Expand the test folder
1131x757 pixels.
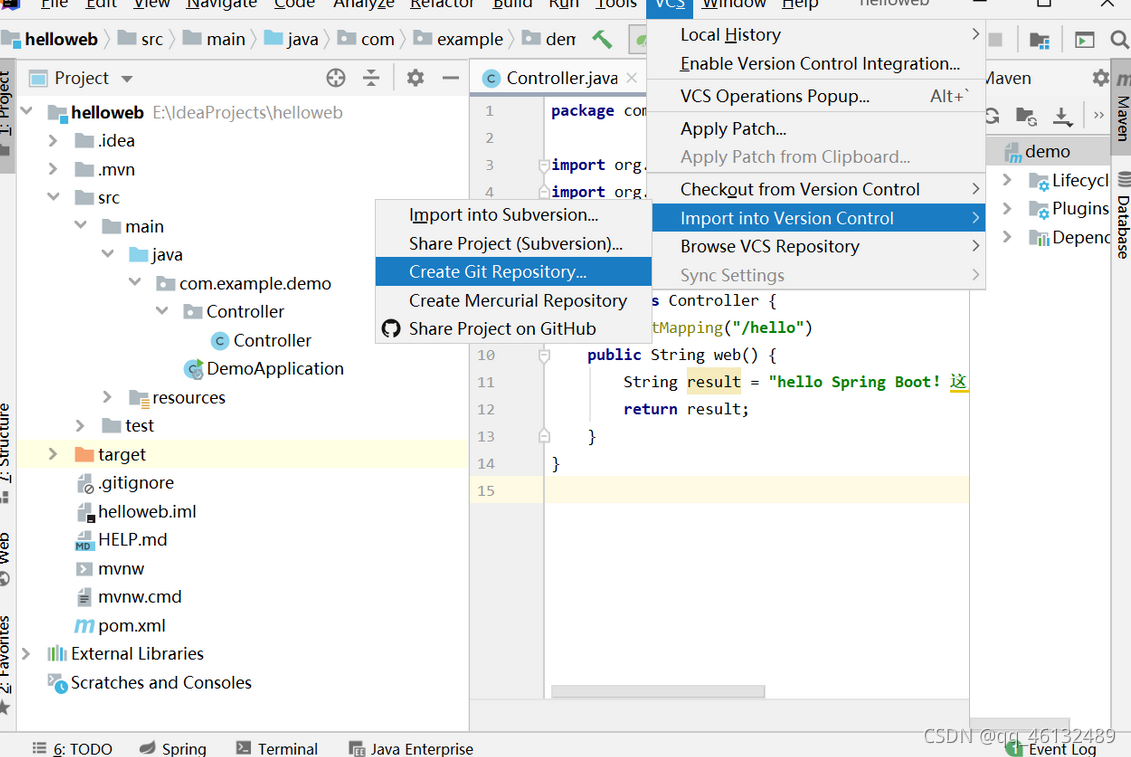[80, 426]
